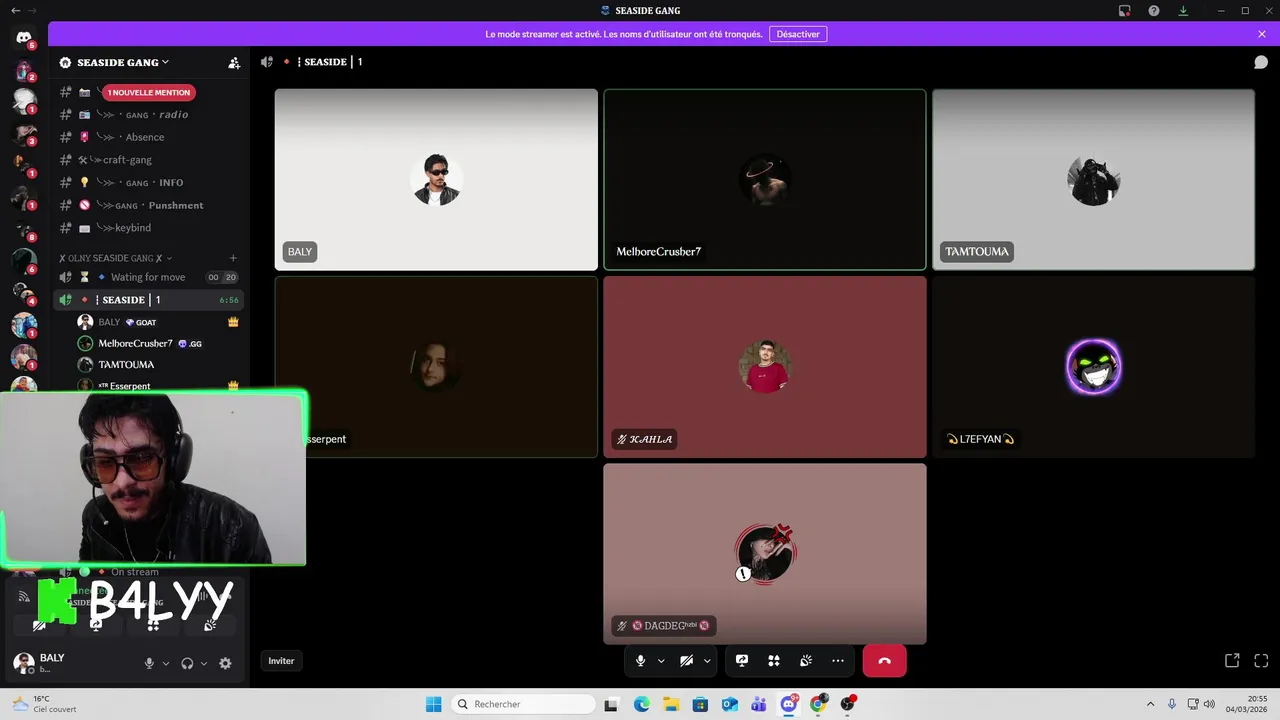The image size is (1280, 720).
Task: Open microphone device options arrow in call bar
Action: pyautogui.click(x=661, y=661)
